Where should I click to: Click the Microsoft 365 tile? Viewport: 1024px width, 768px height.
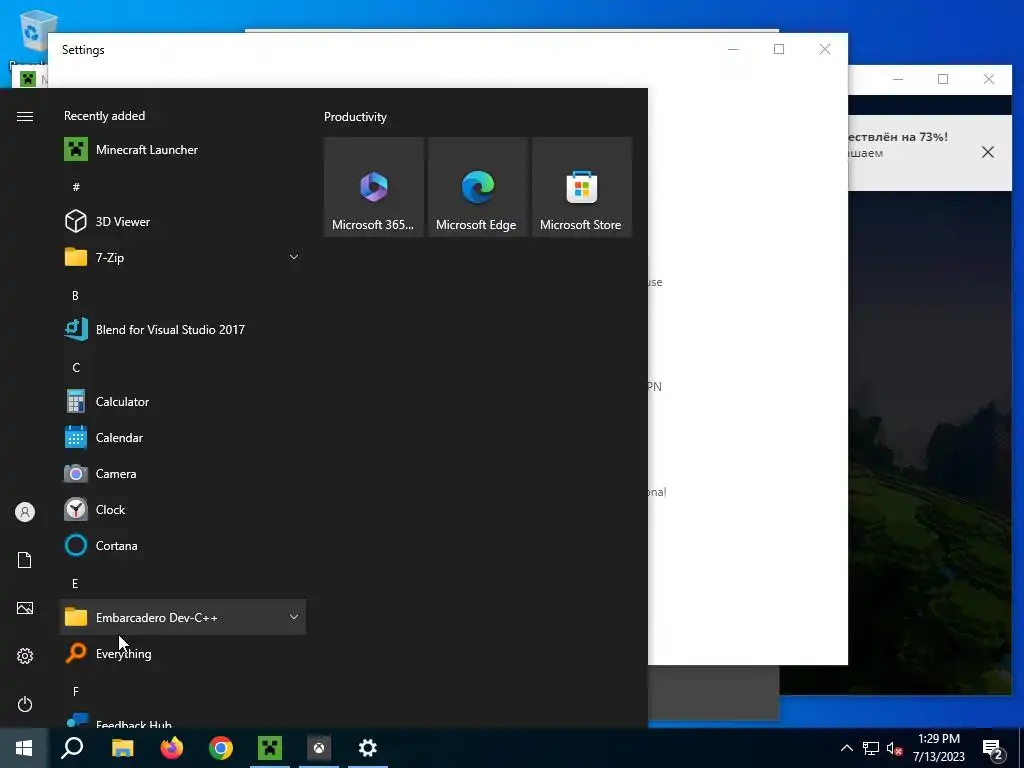coord(374,187)
